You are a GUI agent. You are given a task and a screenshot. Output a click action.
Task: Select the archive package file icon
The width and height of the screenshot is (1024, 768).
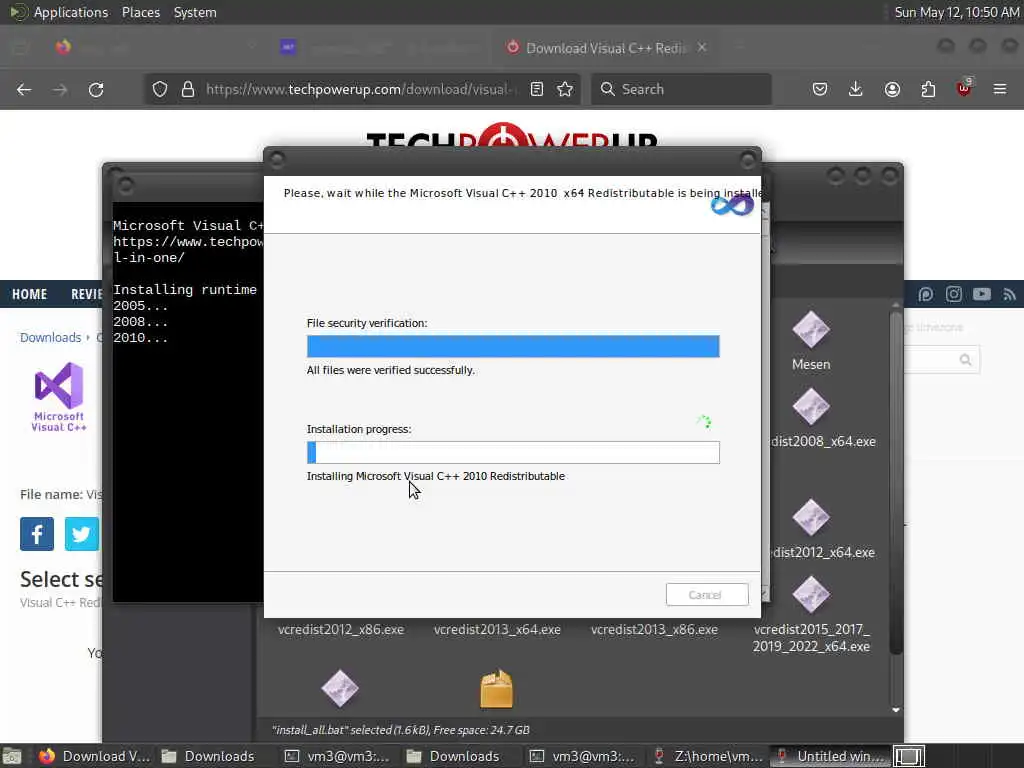(496, 689)
